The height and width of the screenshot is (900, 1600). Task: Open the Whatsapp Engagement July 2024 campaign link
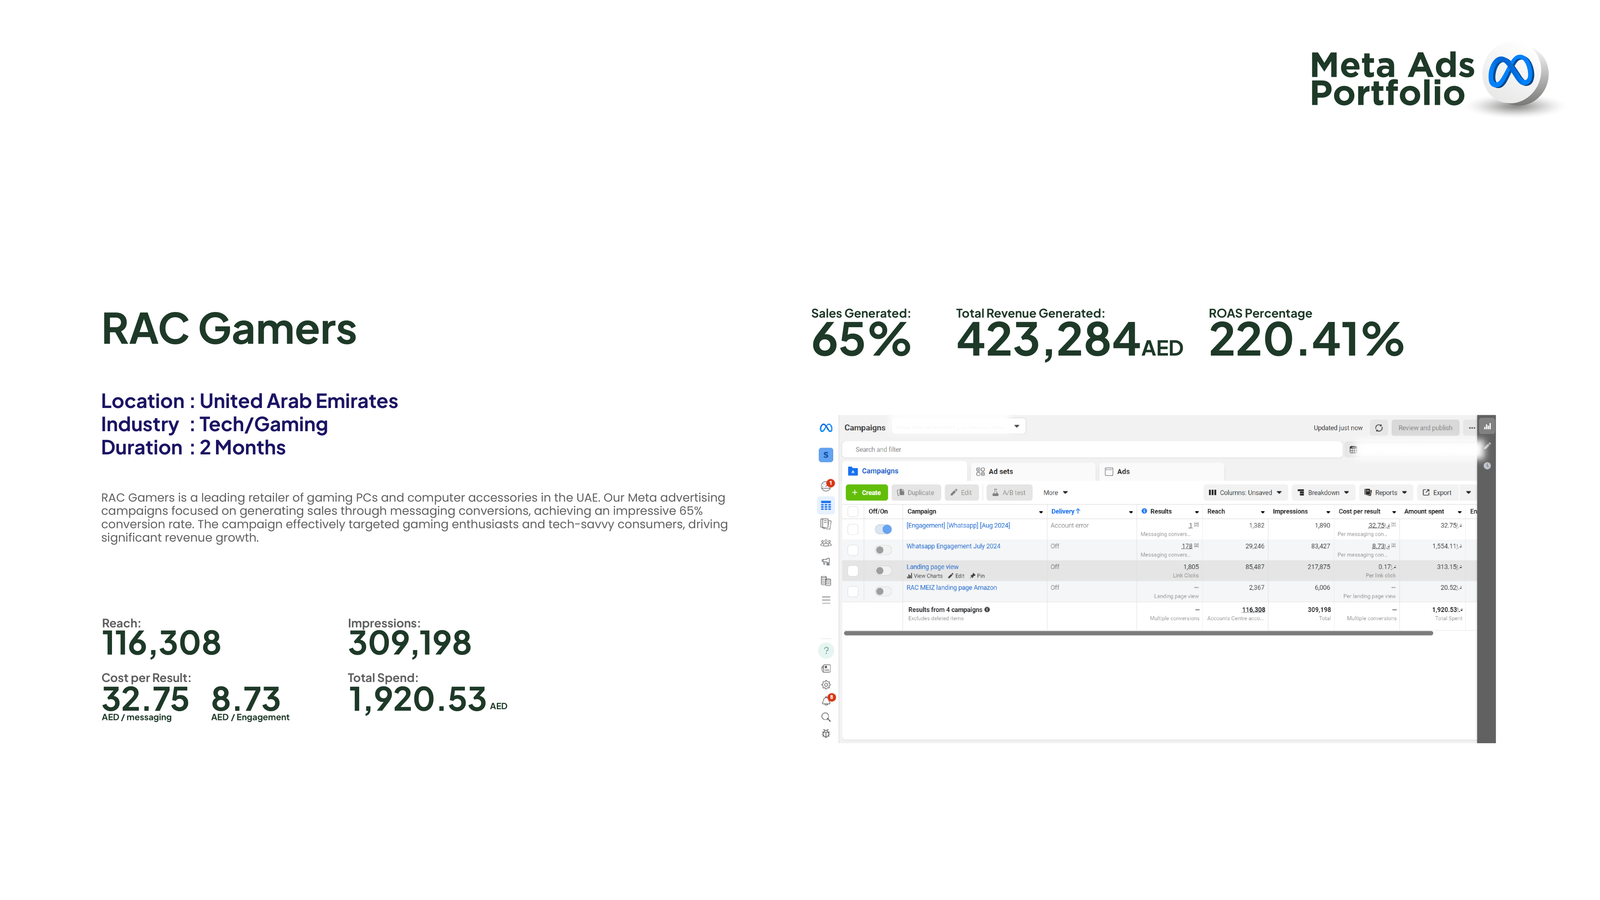tap(953, 546)
